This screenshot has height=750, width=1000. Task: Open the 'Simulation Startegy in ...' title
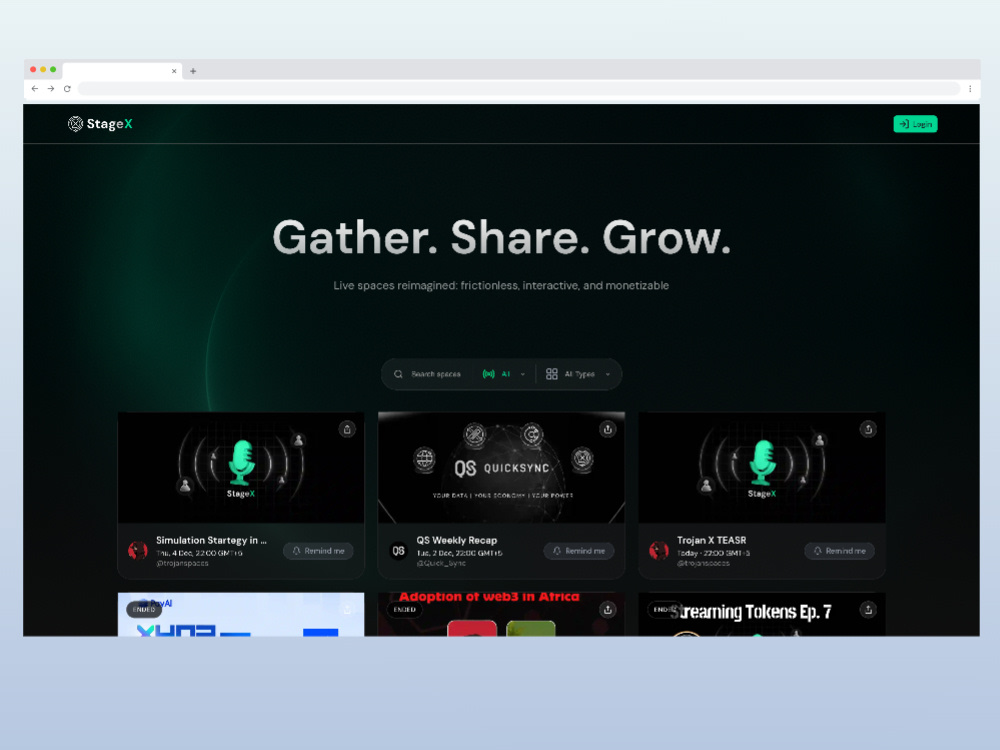coord(211,540)
